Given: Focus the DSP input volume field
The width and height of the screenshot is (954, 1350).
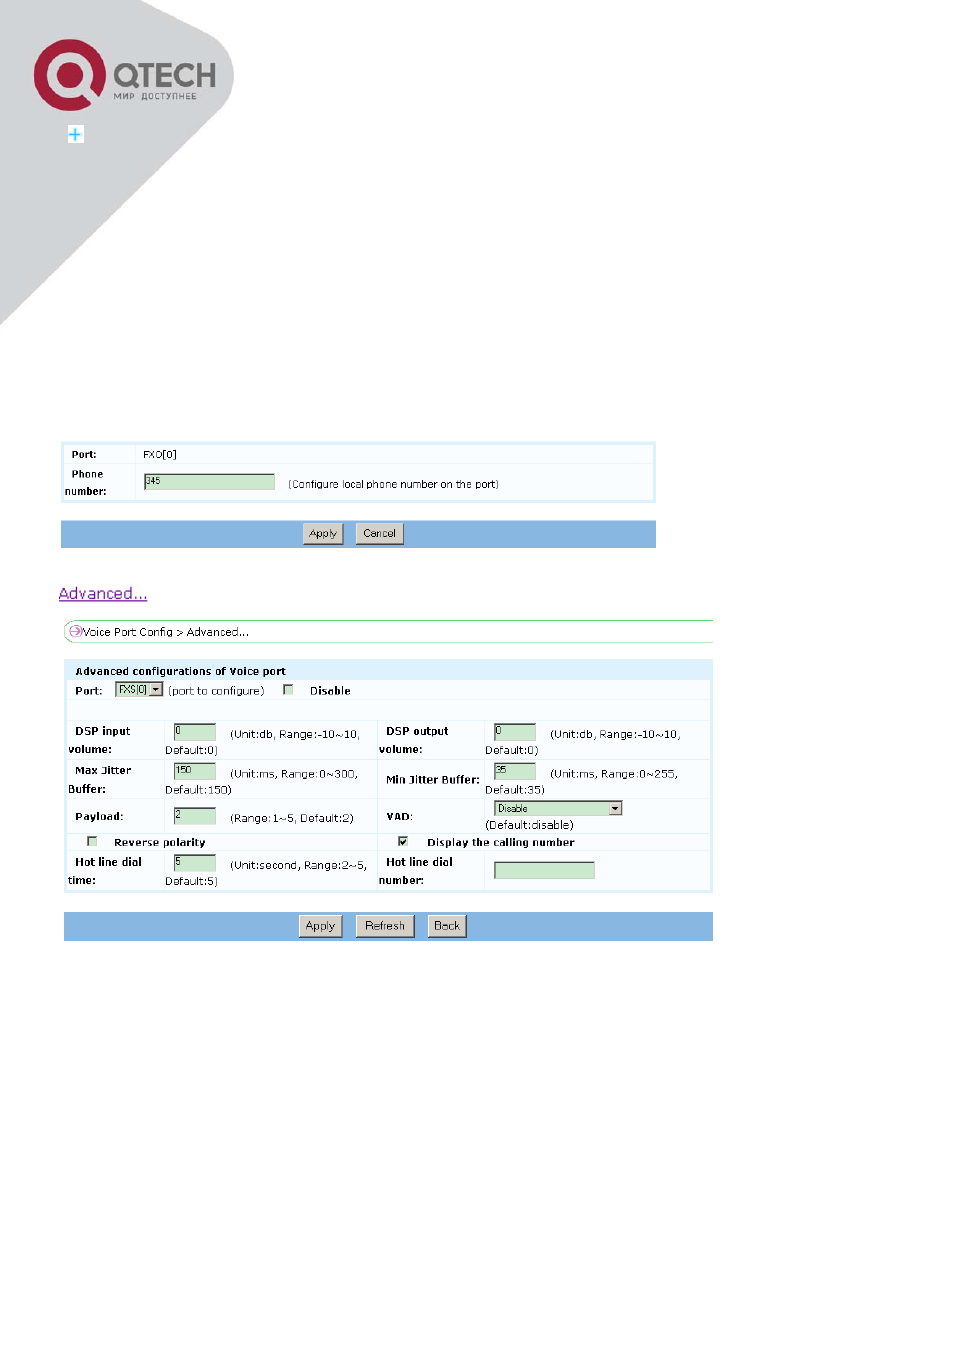Looking at the screenshot, I should coord(195,732).
